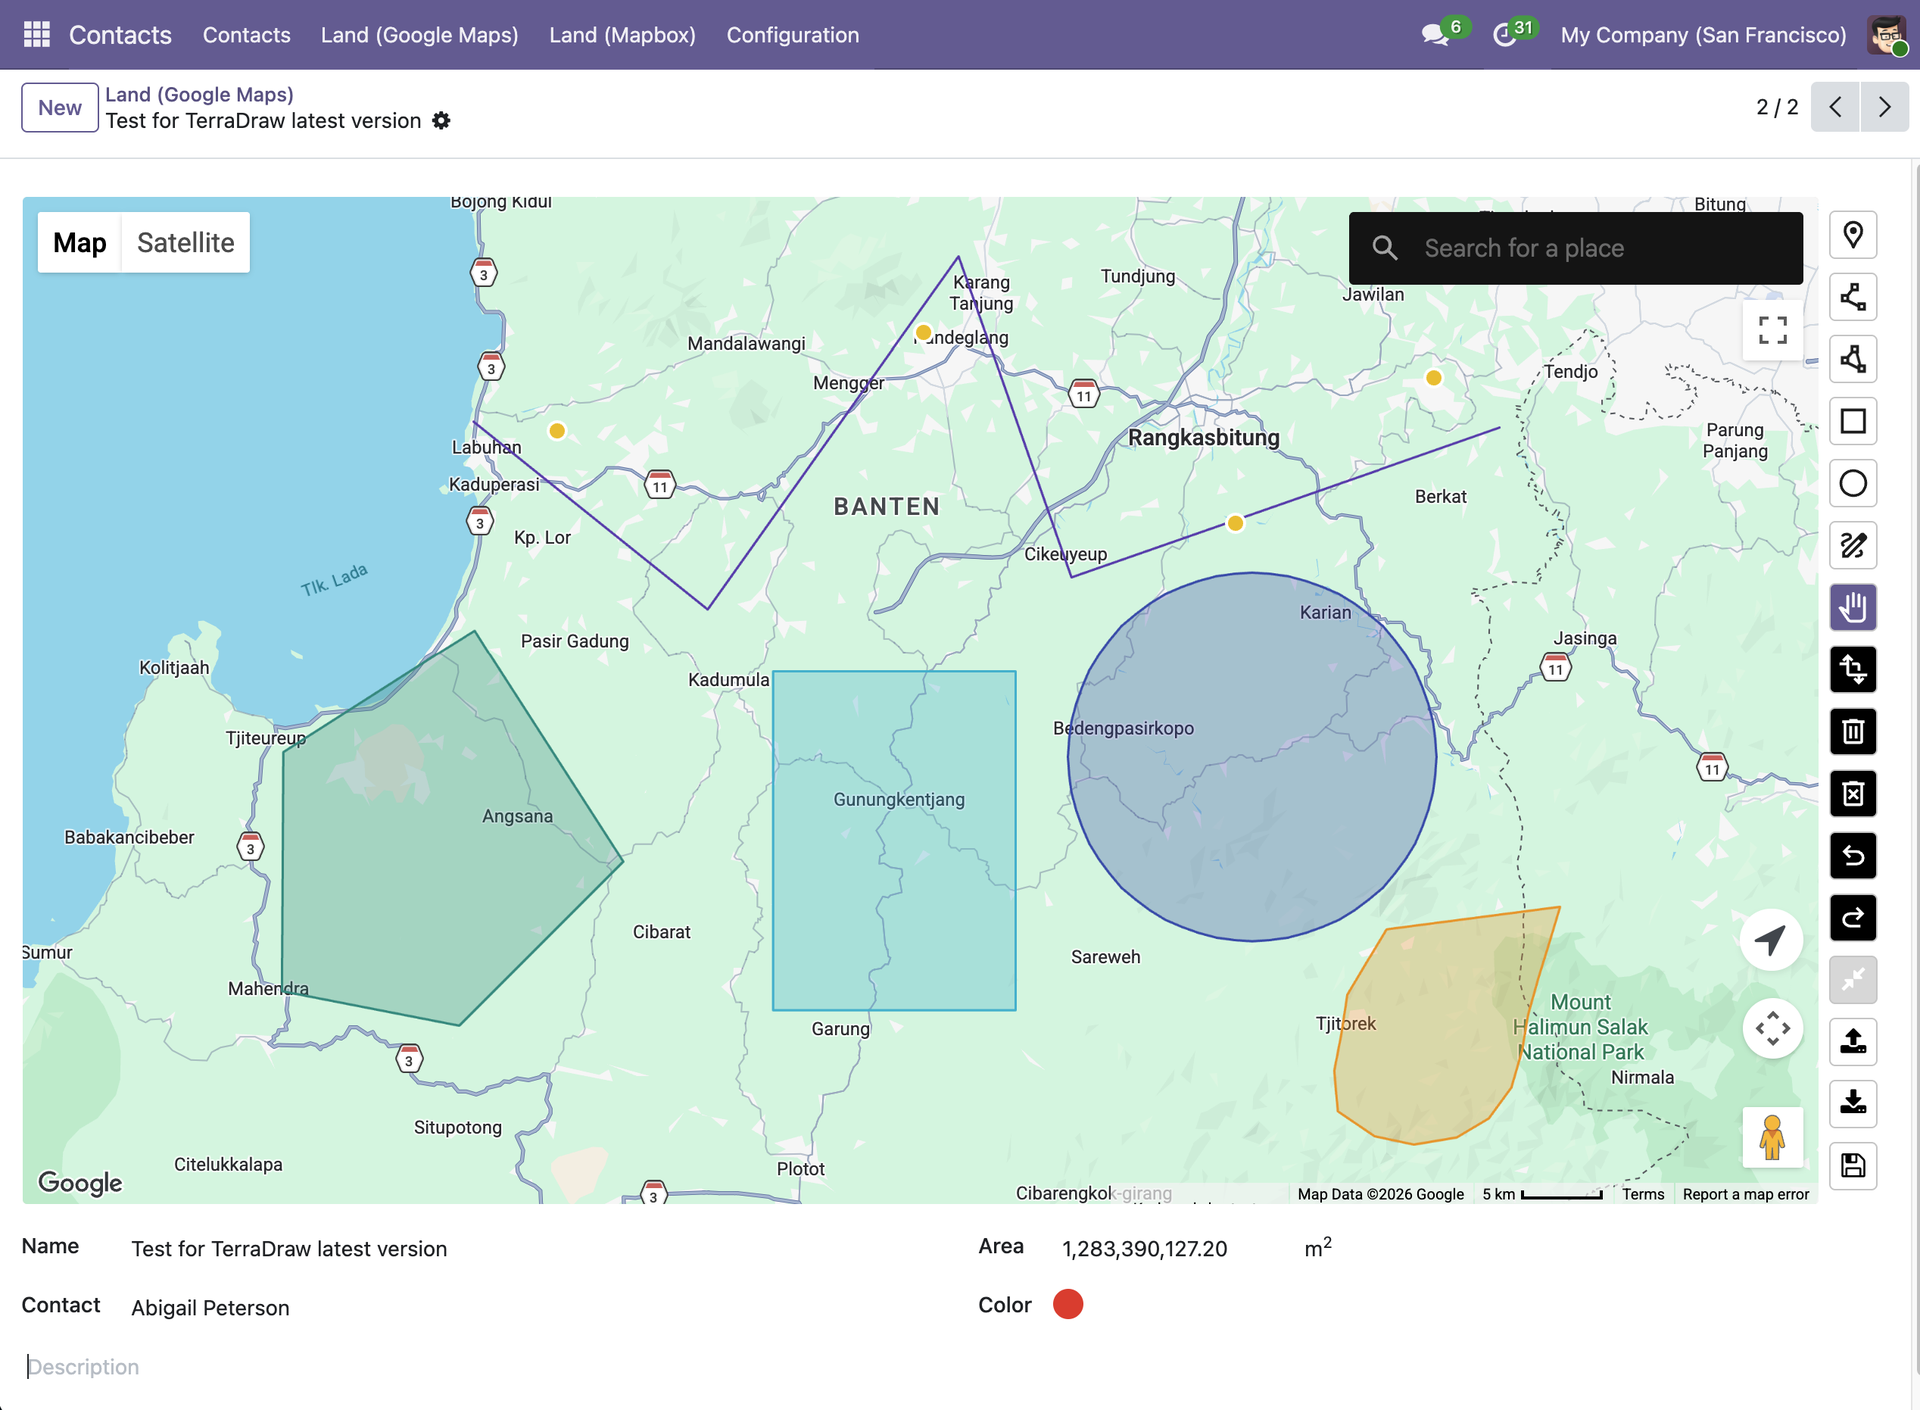Viewport: 1920px width, 1410px height.
Task: Open the Contacts menu item
Action: 247,35
